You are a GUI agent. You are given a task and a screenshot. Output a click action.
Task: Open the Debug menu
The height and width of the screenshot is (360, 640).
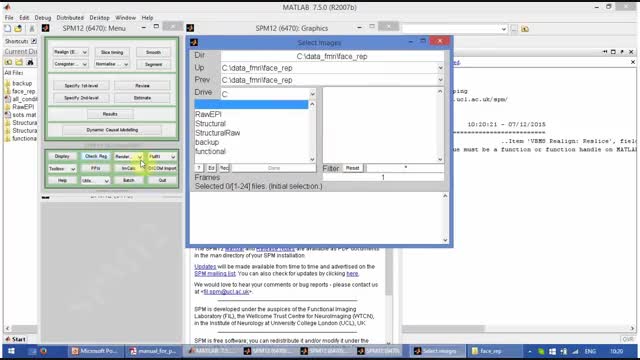pyautogui.click(x=42, y=18)
